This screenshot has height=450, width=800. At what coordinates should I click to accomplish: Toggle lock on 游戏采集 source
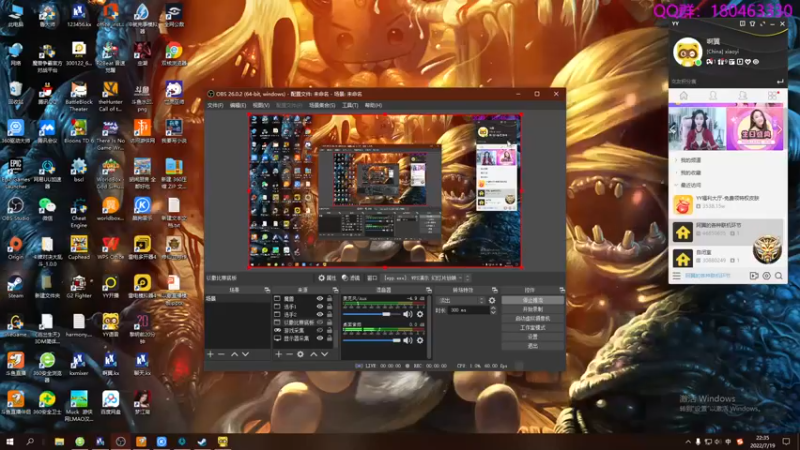330,331
